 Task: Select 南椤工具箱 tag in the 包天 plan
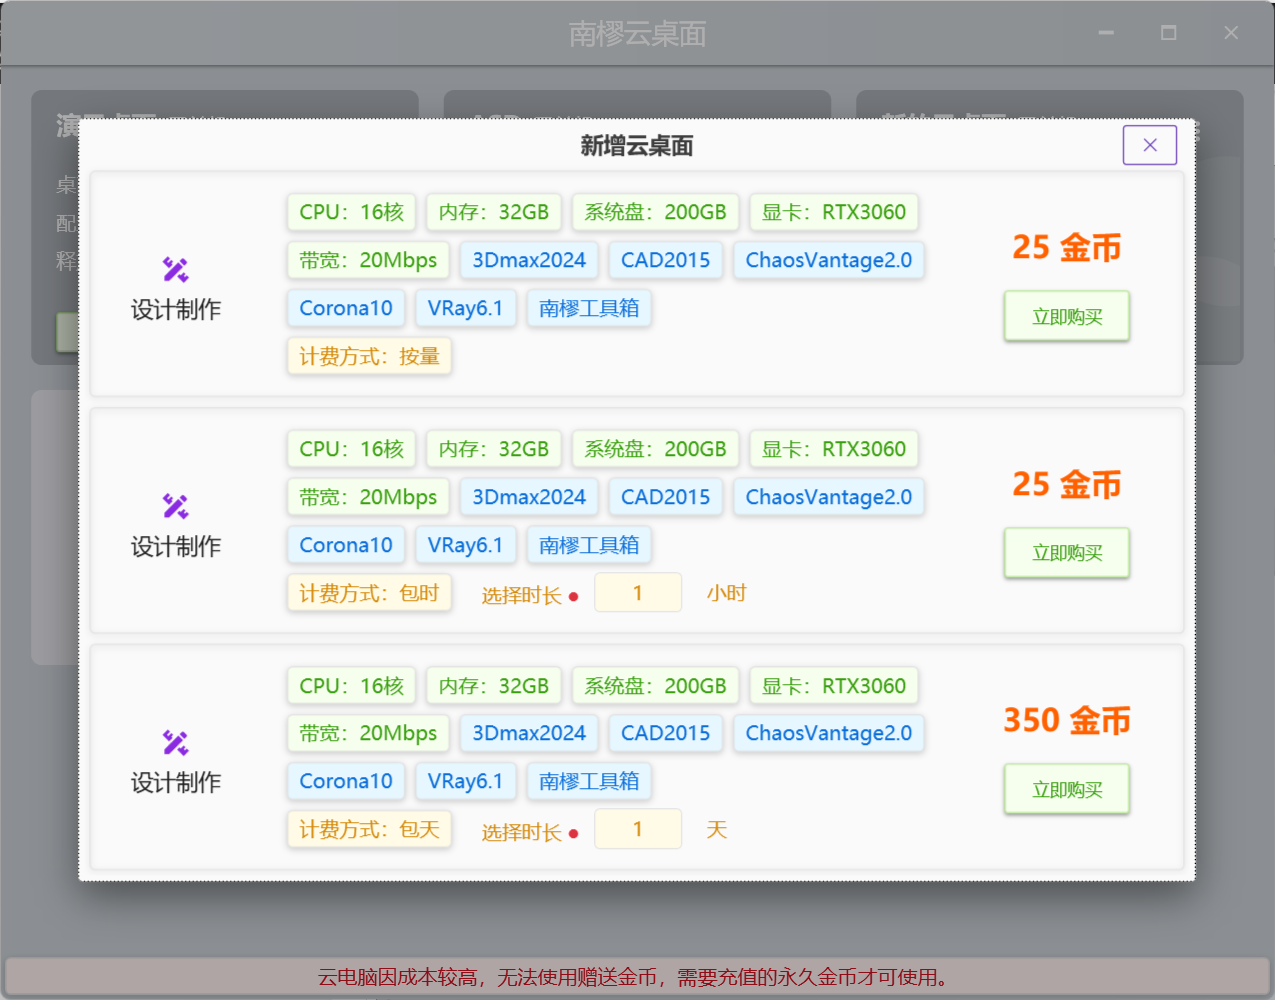click(x=588, y=781)
